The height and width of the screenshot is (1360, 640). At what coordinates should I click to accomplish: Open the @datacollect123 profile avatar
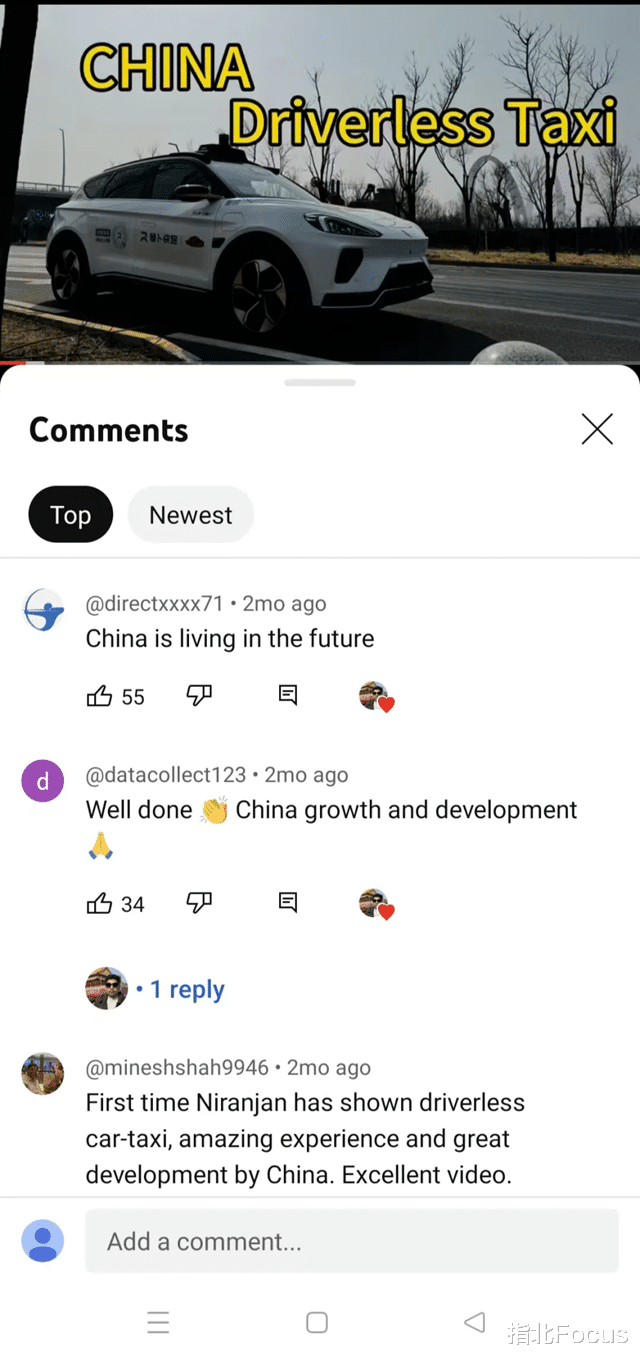tap(43, 781)
